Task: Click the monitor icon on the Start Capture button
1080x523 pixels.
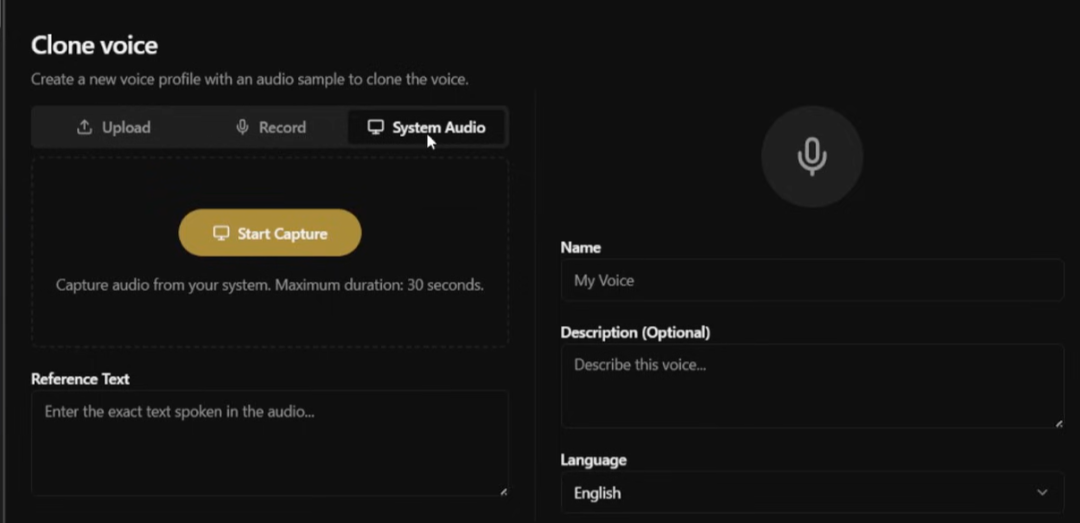Action: [x=221, y=234]
